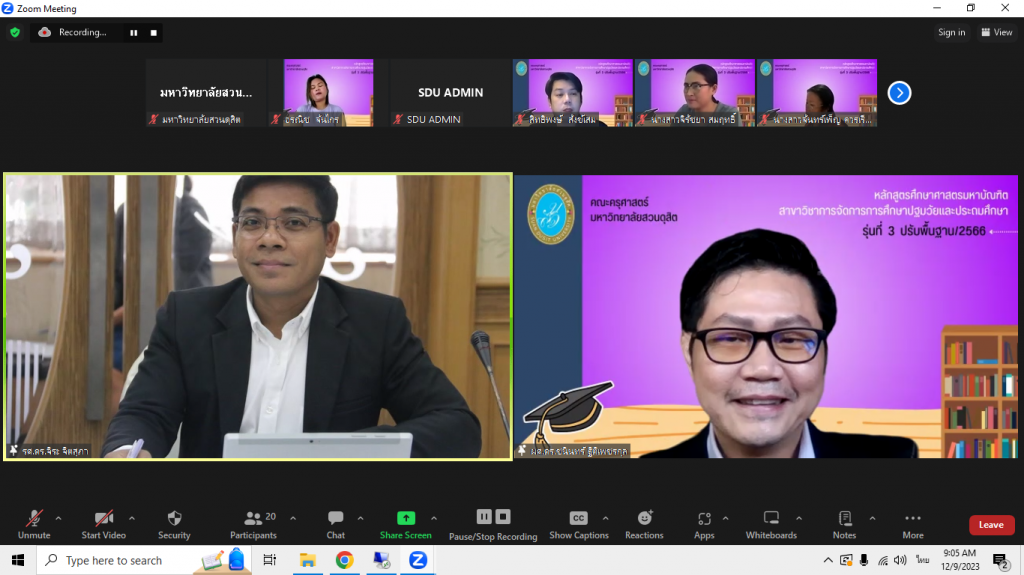Expand video options arrow beside Start Video

132,518
